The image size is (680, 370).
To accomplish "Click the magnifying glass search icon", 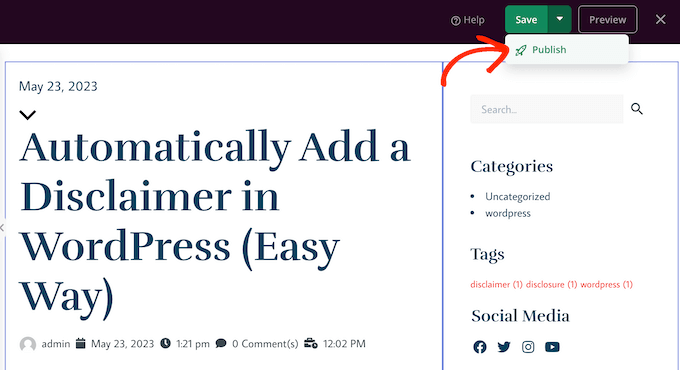I will (637, 108).
